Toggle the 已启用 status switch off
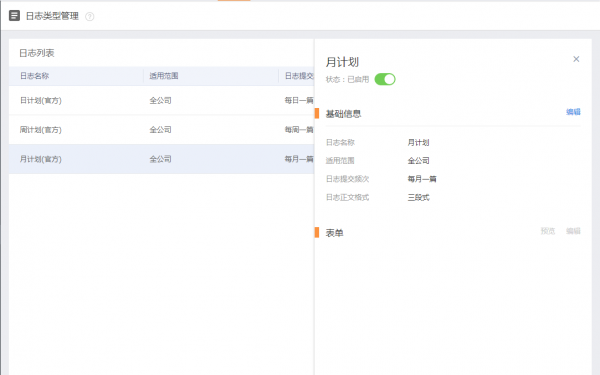This screenshot has height=375, width=600. 385,79
